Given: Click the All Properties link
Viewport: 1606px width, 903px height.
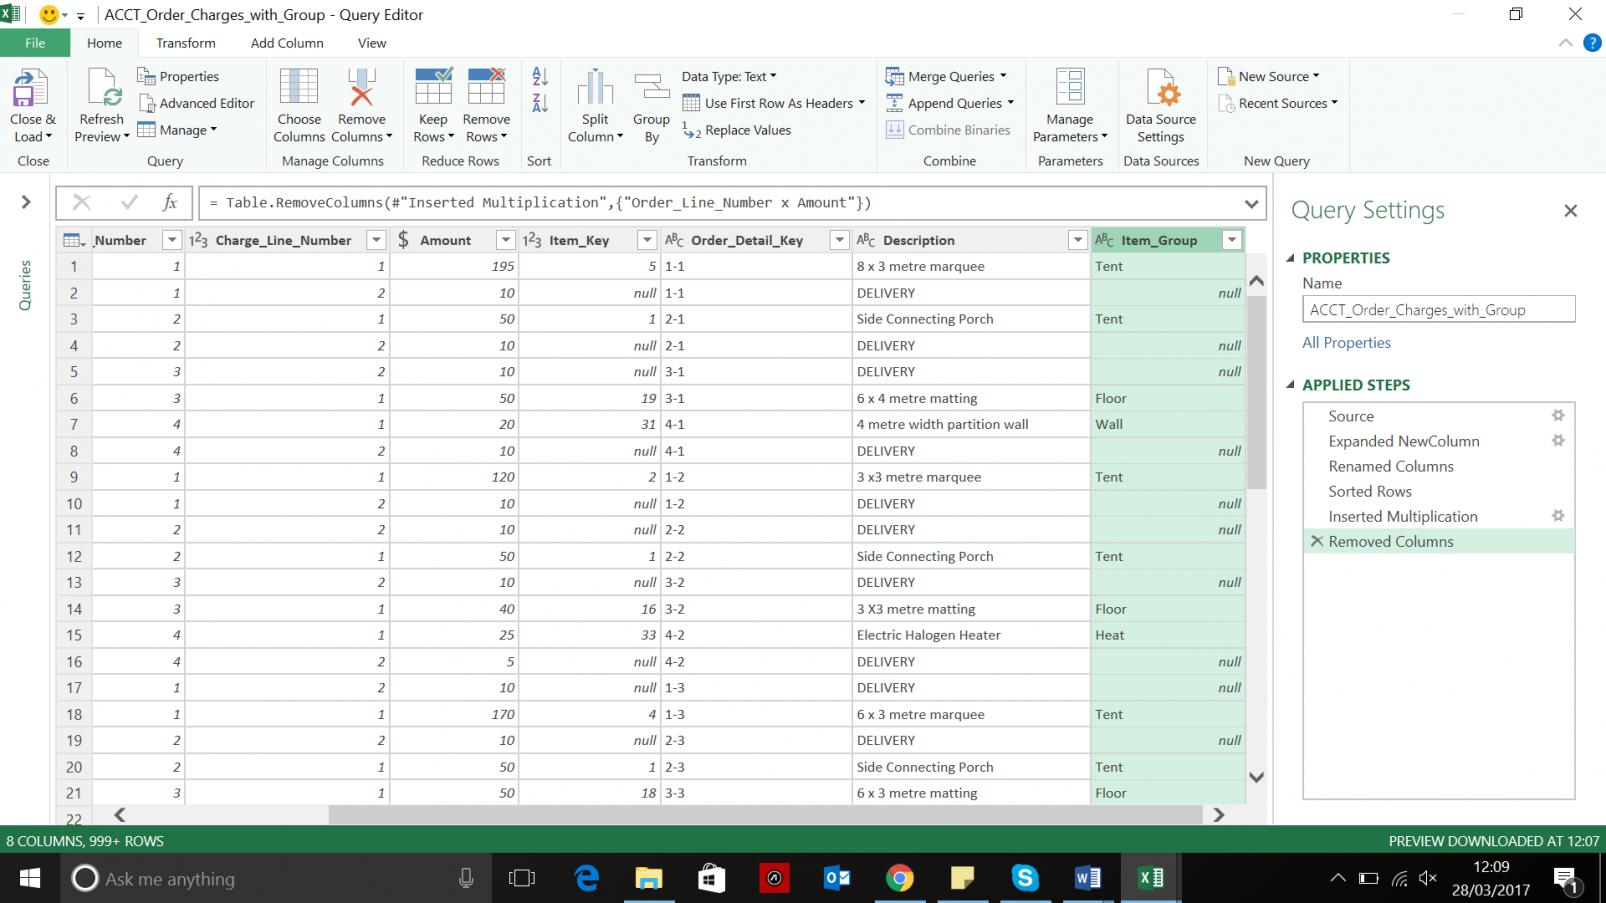Looking at the screenshot, I should click(1346, 342).
